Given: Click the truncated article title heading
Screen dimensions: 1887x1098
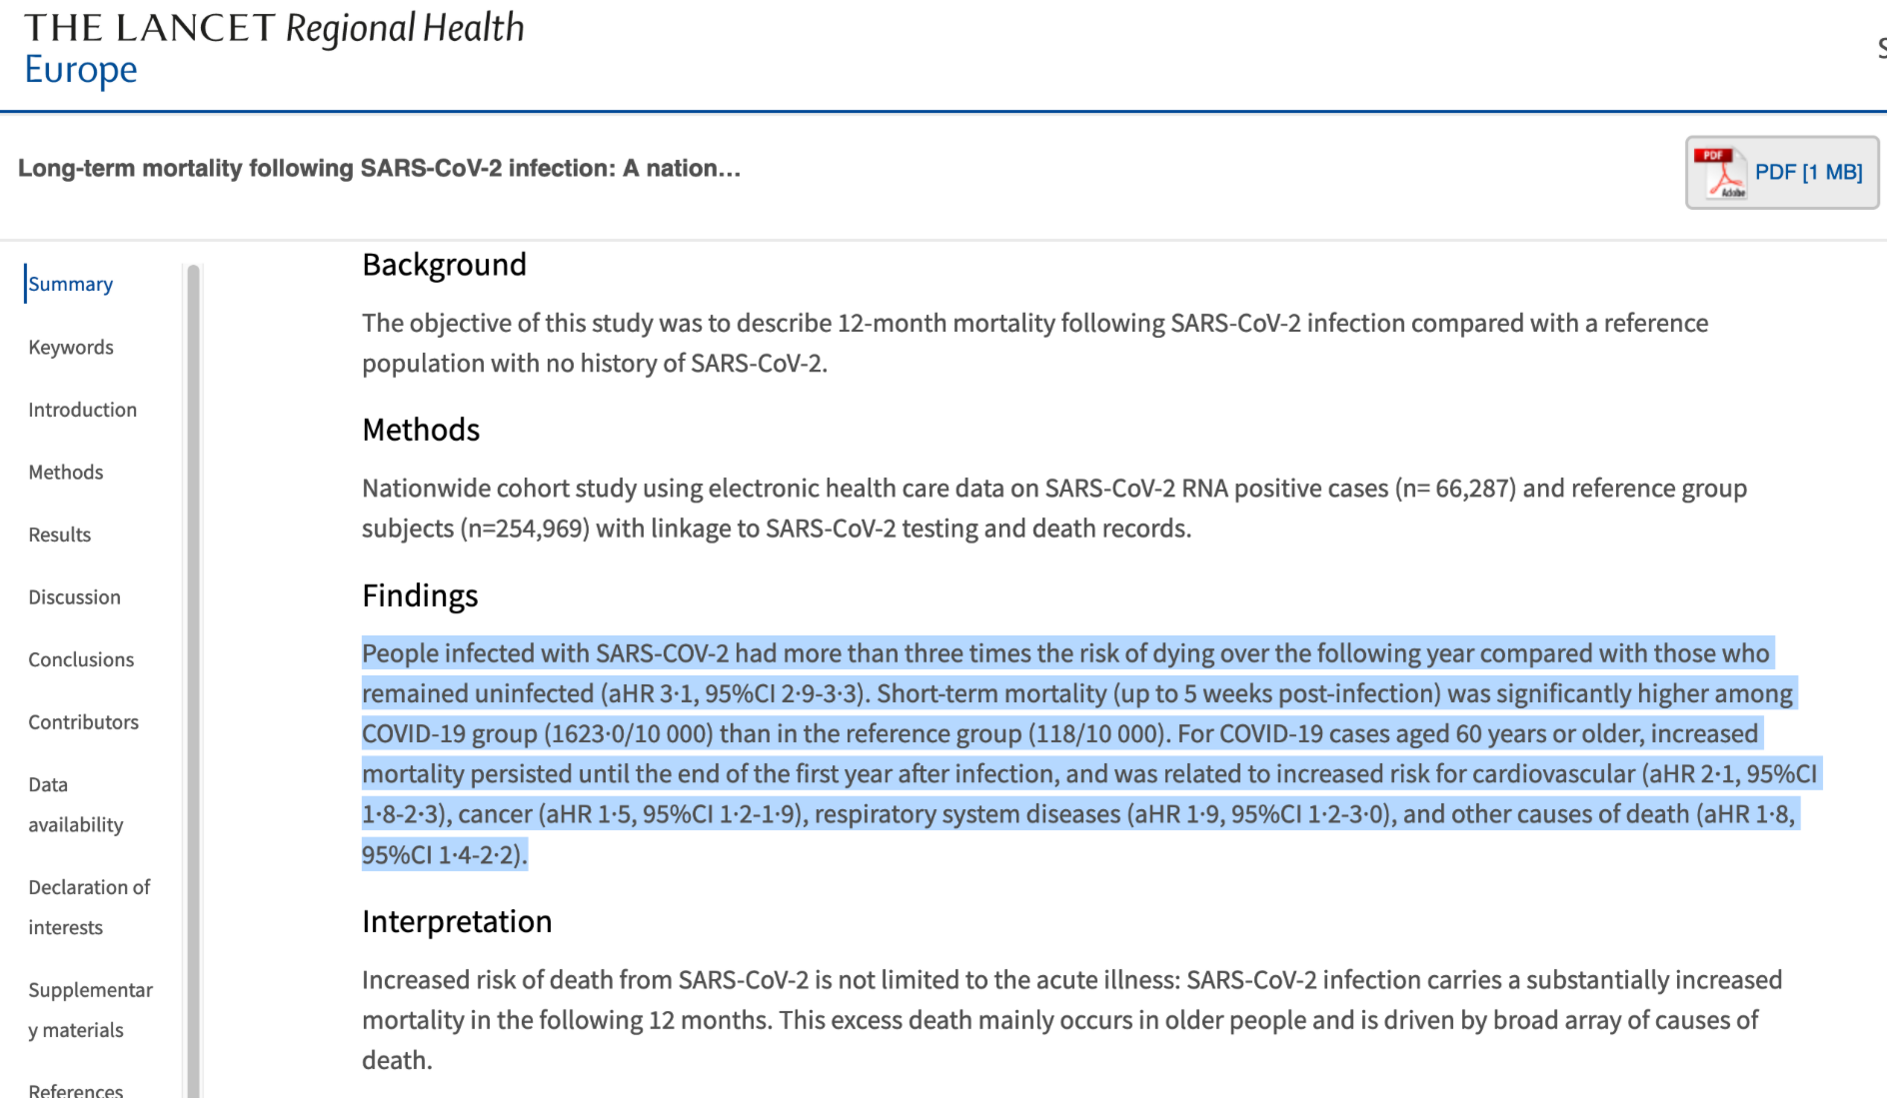Looking at the screenshot, I should 379,168.
